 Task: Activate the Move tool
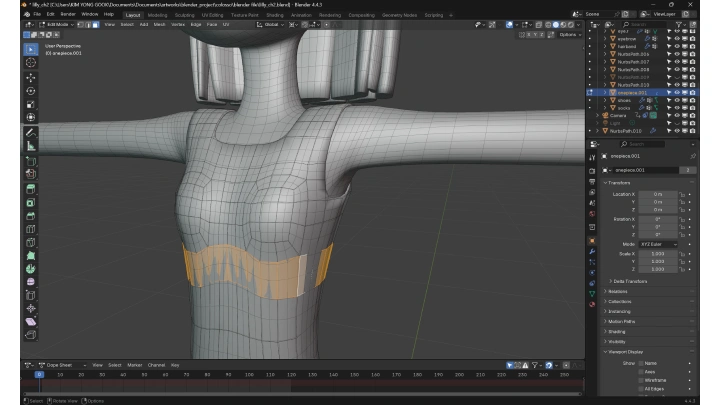tap(31, 78)
